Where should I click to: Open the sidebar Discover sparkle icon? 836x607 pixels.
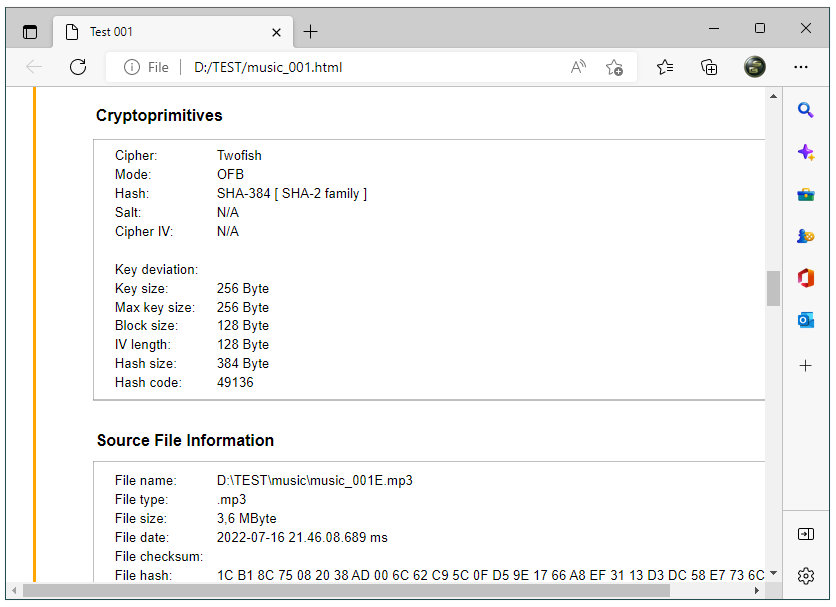point(806,153)
